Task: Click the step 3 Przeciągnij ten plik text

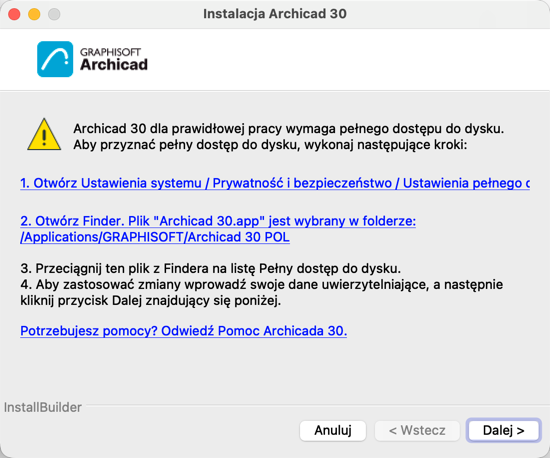Action: 210,268
